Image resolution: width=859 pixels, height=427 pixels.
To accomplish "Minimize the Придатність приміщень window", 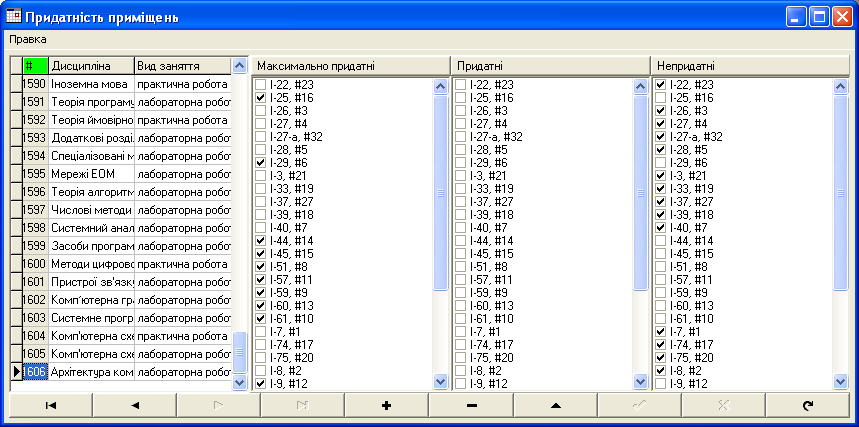I will tap(796, 17).
